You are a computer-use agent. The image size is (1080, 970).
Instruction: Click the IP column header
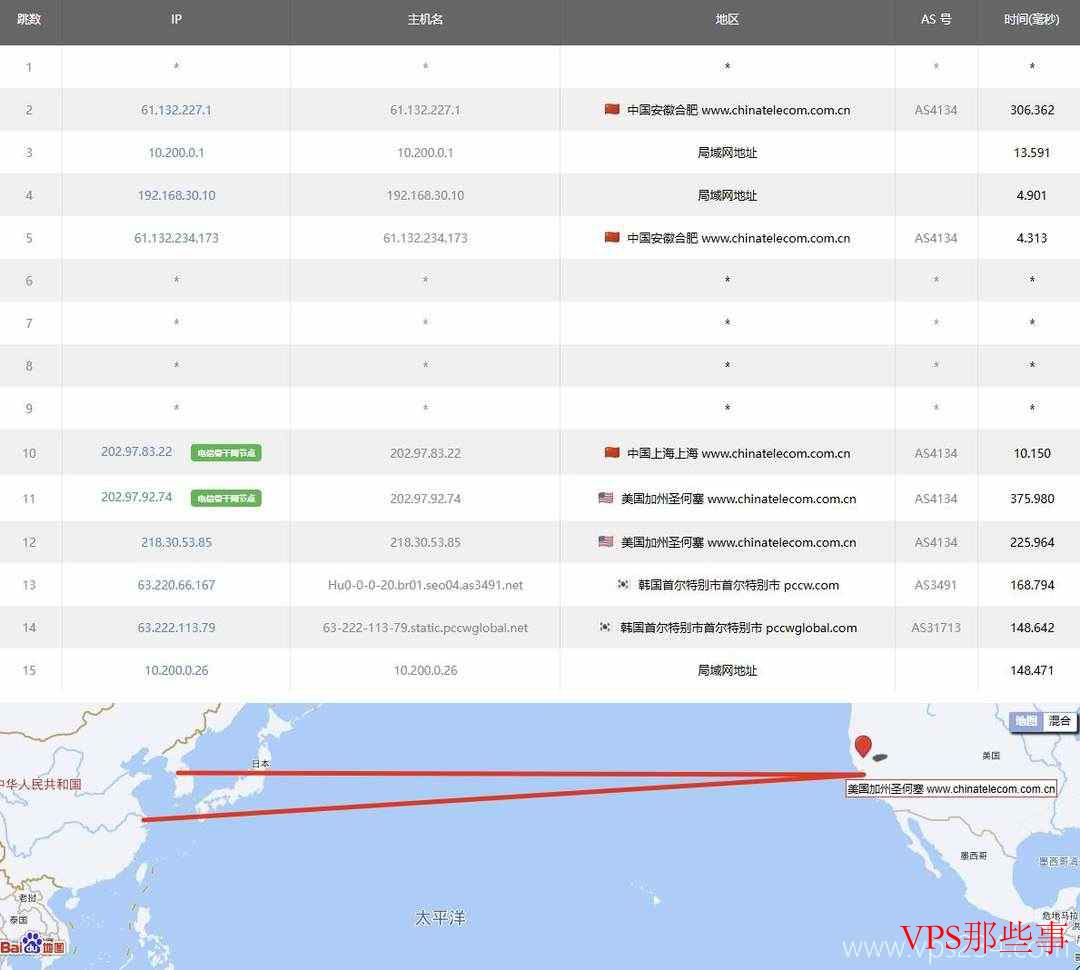176,19
